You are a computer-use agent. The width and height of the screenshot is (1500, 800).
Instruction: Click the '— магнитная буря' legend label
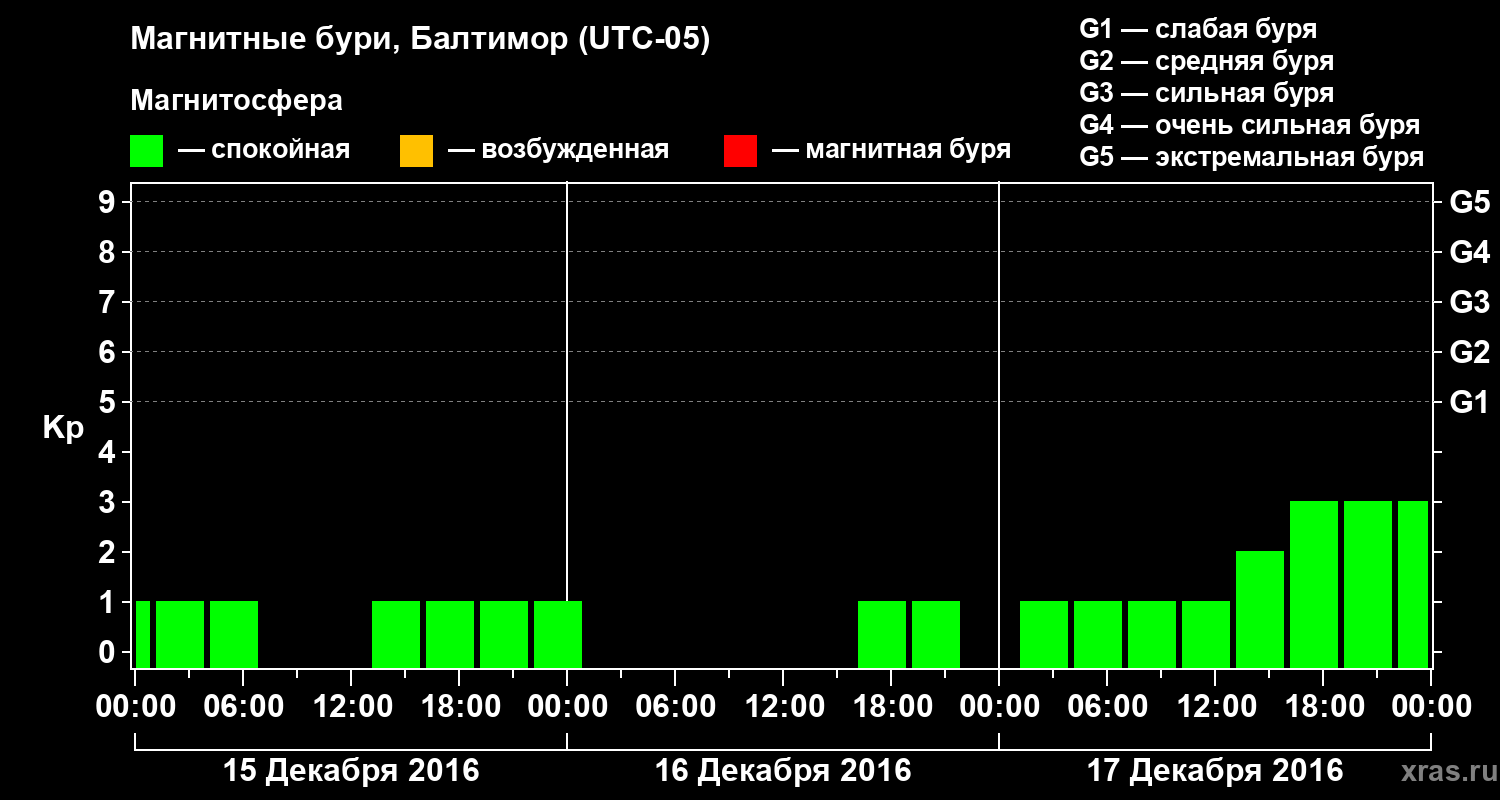(891, 150)
